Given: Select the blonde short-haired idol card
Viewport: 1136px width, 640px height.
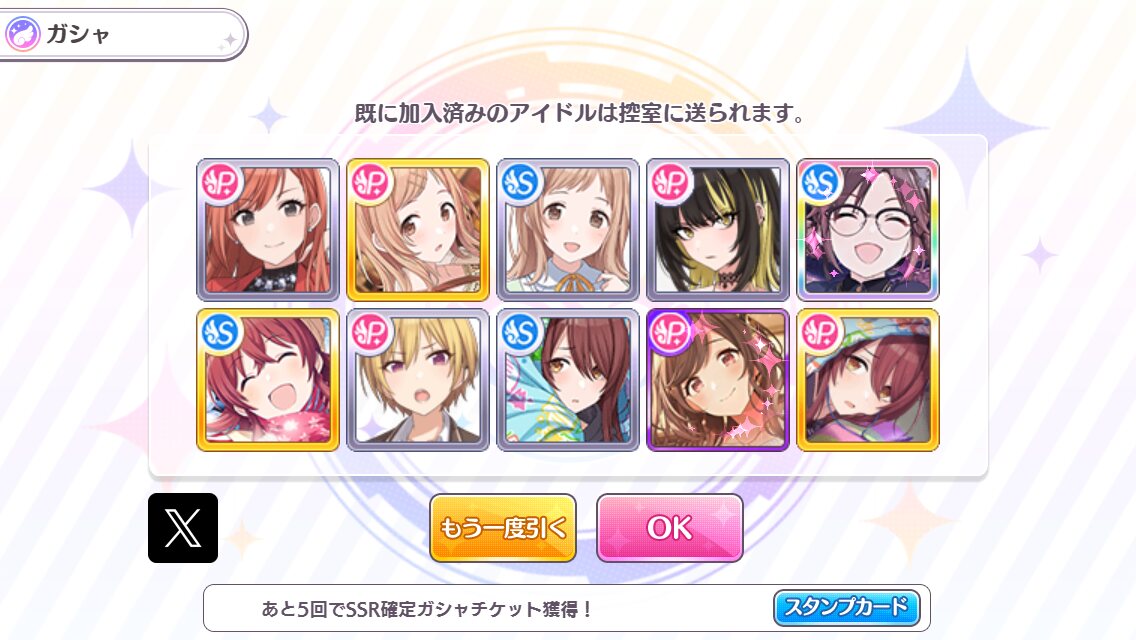Looking at the screenshot, I should point(418,380).
